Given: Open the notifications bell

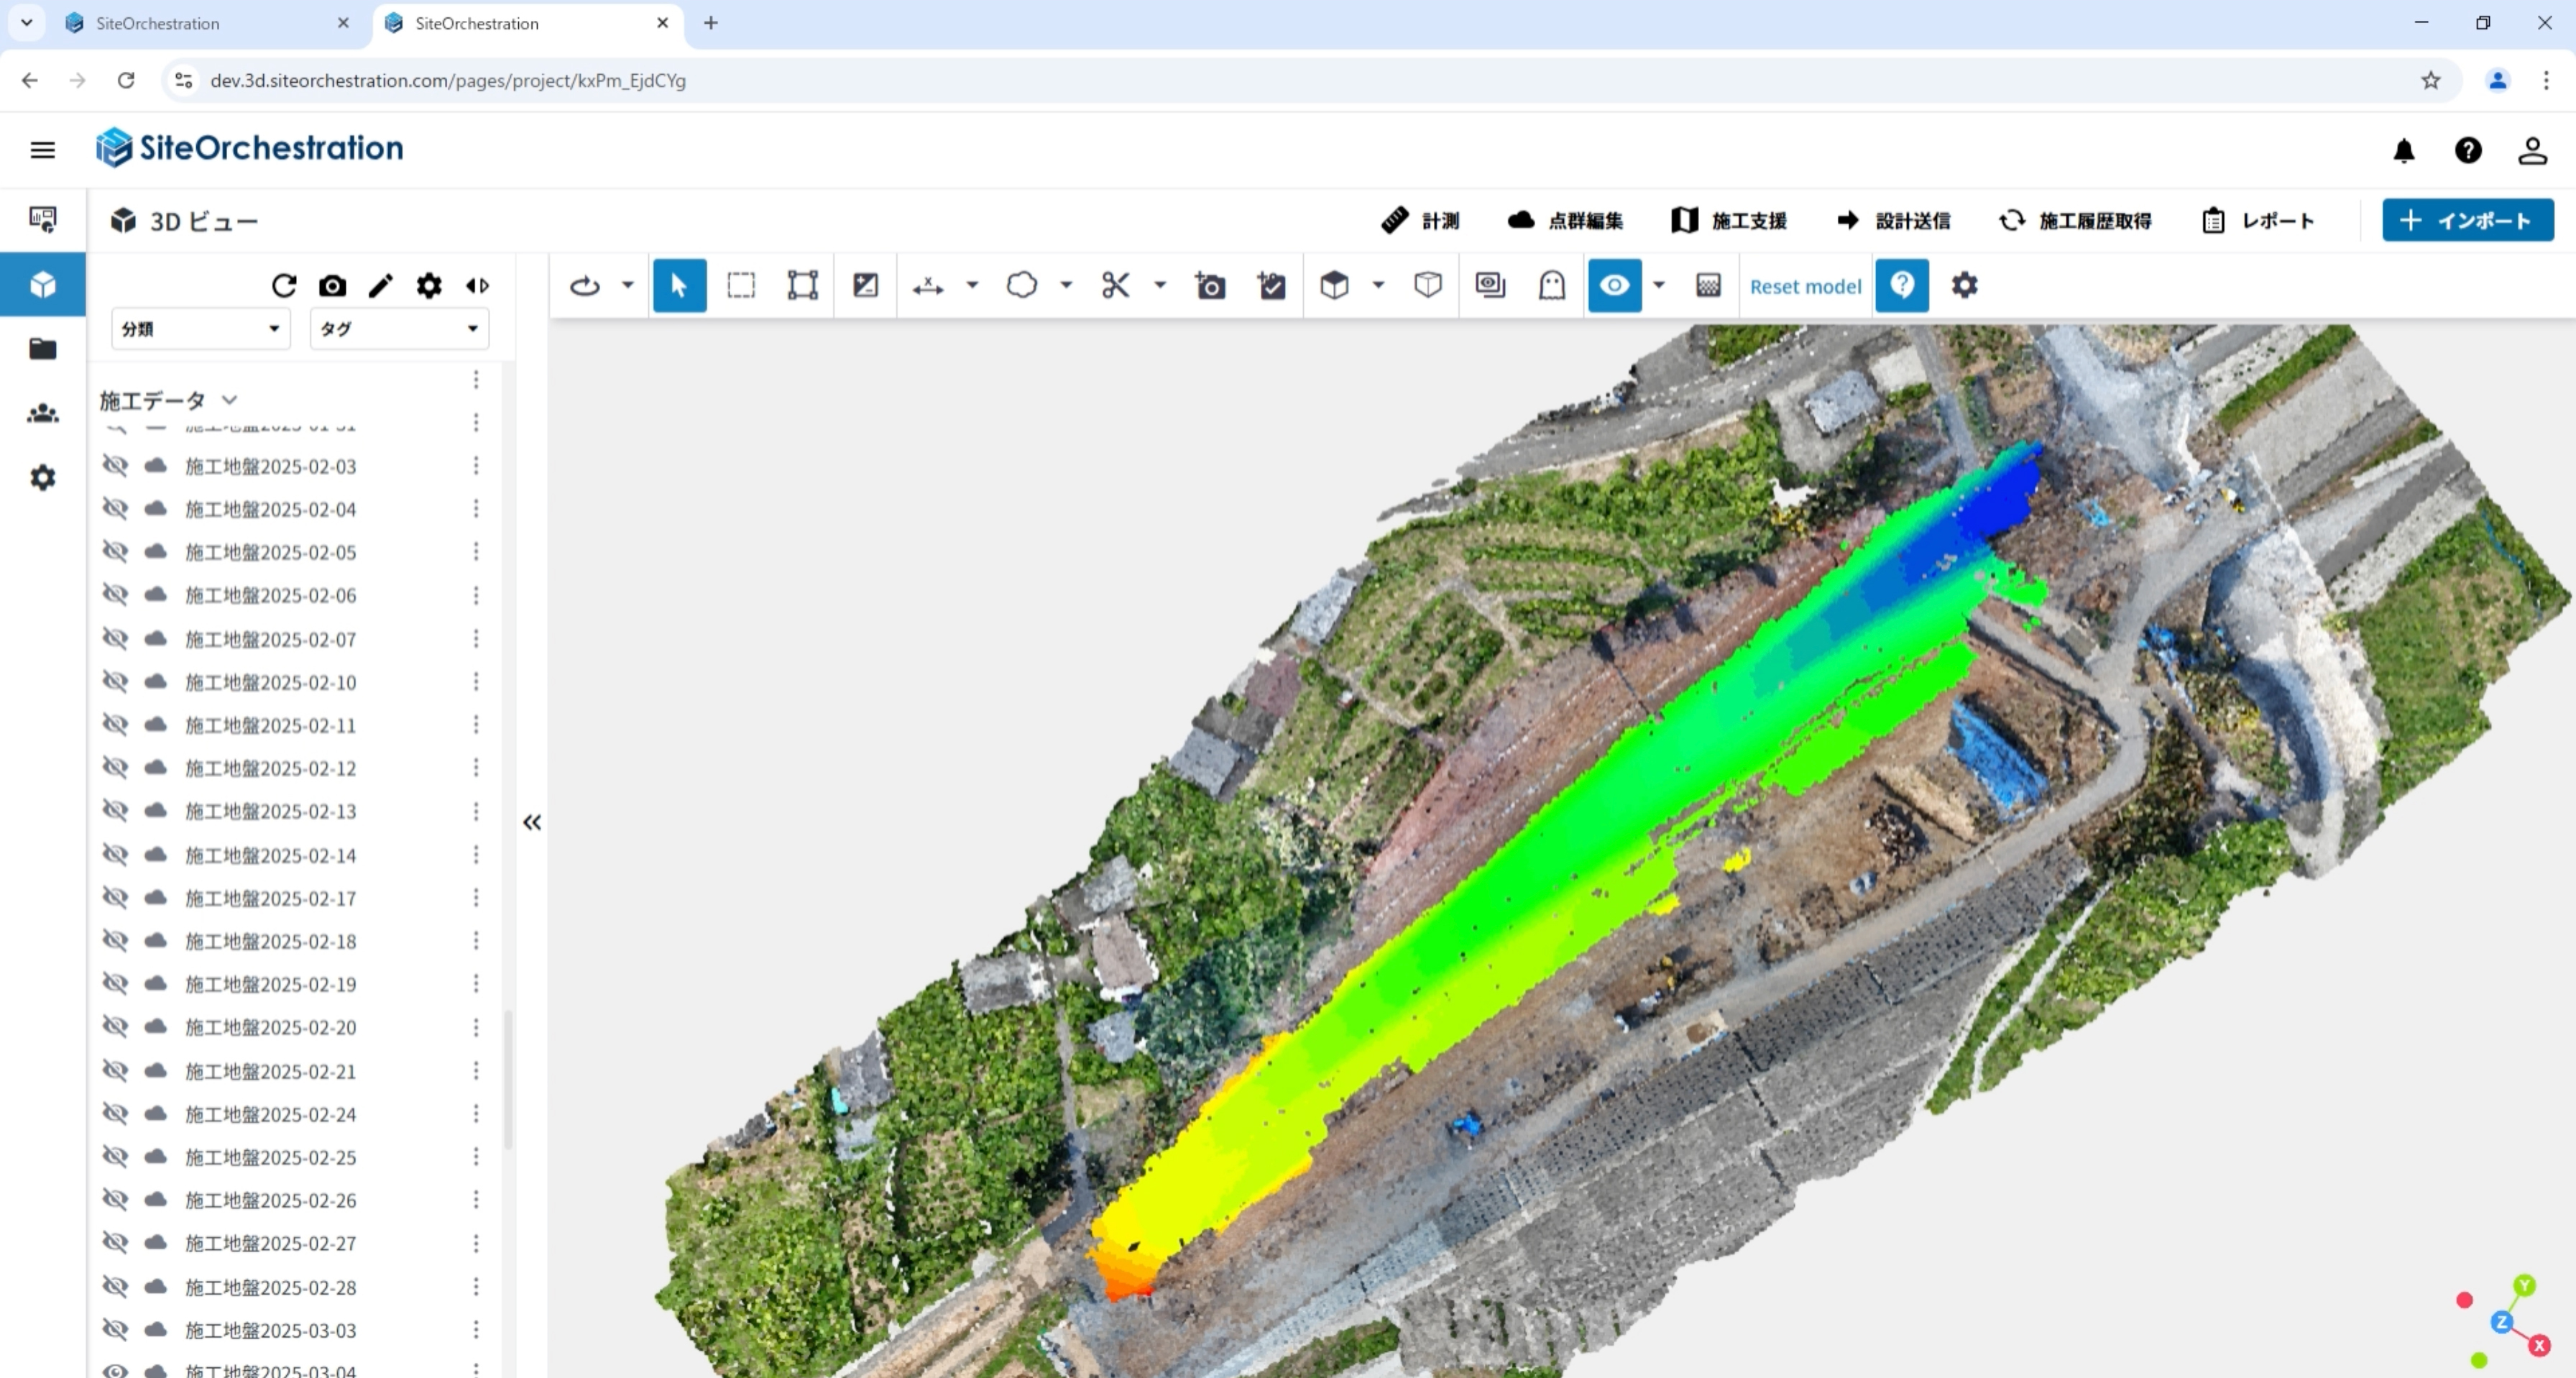Looking at the screenshot, I should [x=2404, y=150].
